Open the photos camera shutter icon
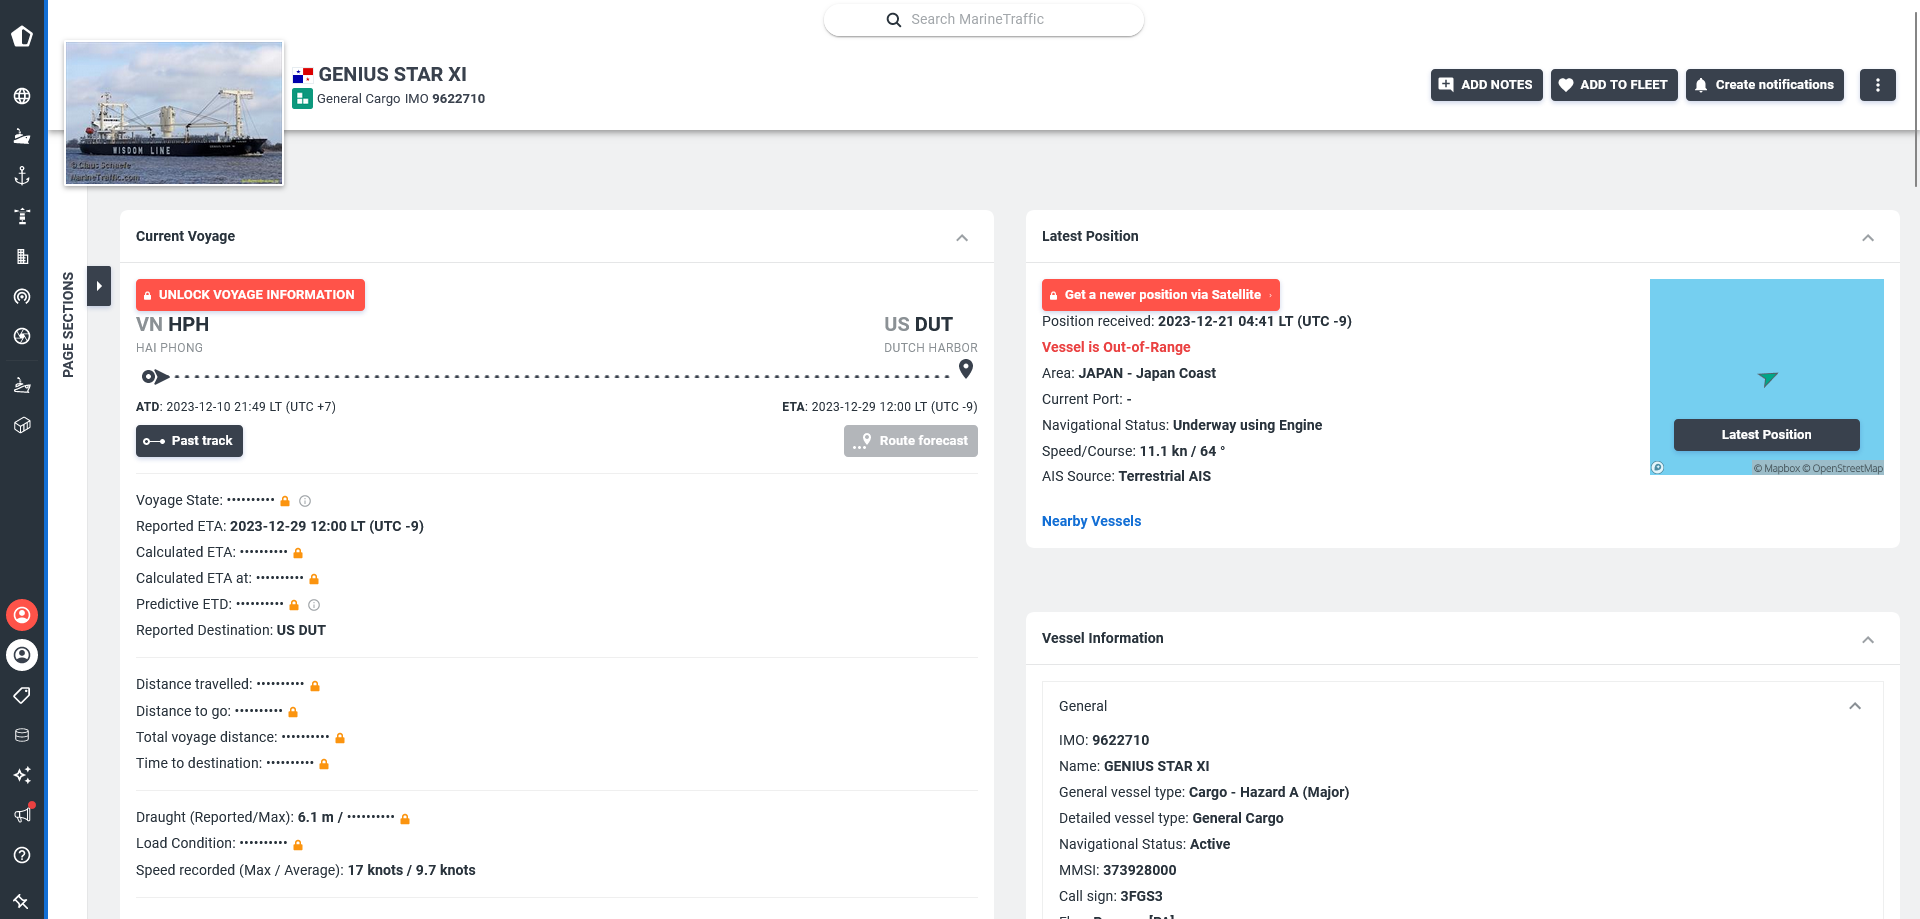1920x919 pixels. tap(22, 336)
